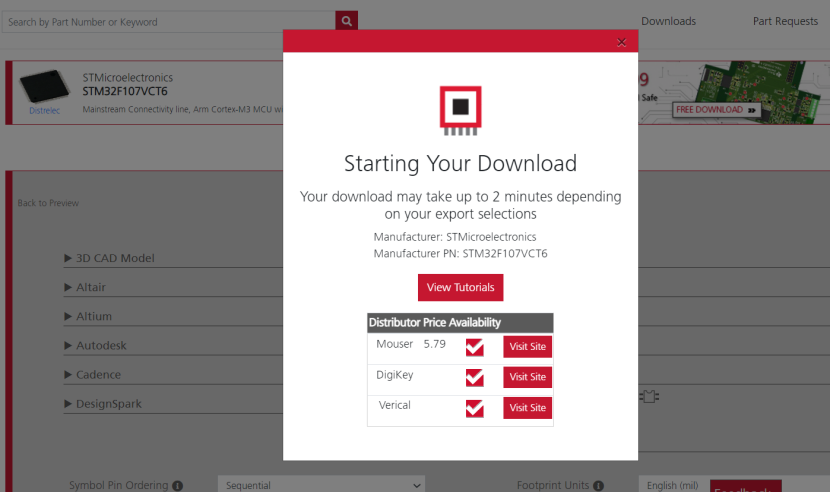This screenshot has width=831, height=492.
Task: Visit the DigiKey site
Action: [x=528, y=377]
